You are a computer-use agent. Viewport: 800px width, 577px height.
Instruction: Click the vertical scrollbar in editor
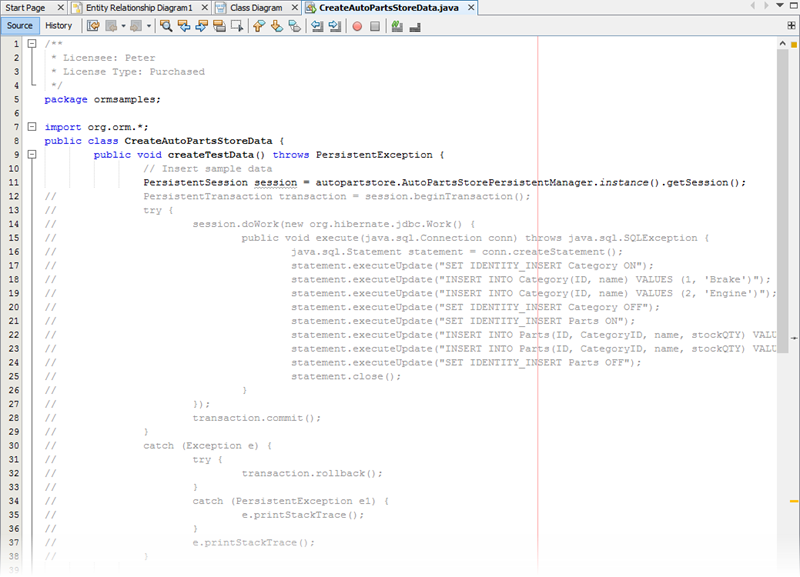[793, 200]
